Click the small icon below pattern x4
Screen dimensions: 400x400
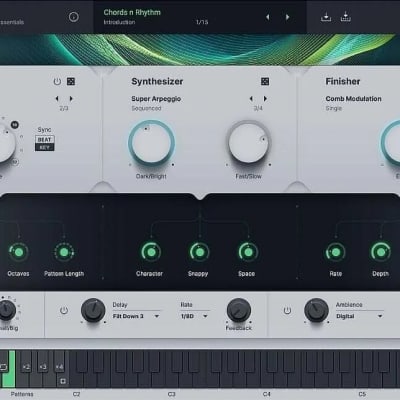63,381
